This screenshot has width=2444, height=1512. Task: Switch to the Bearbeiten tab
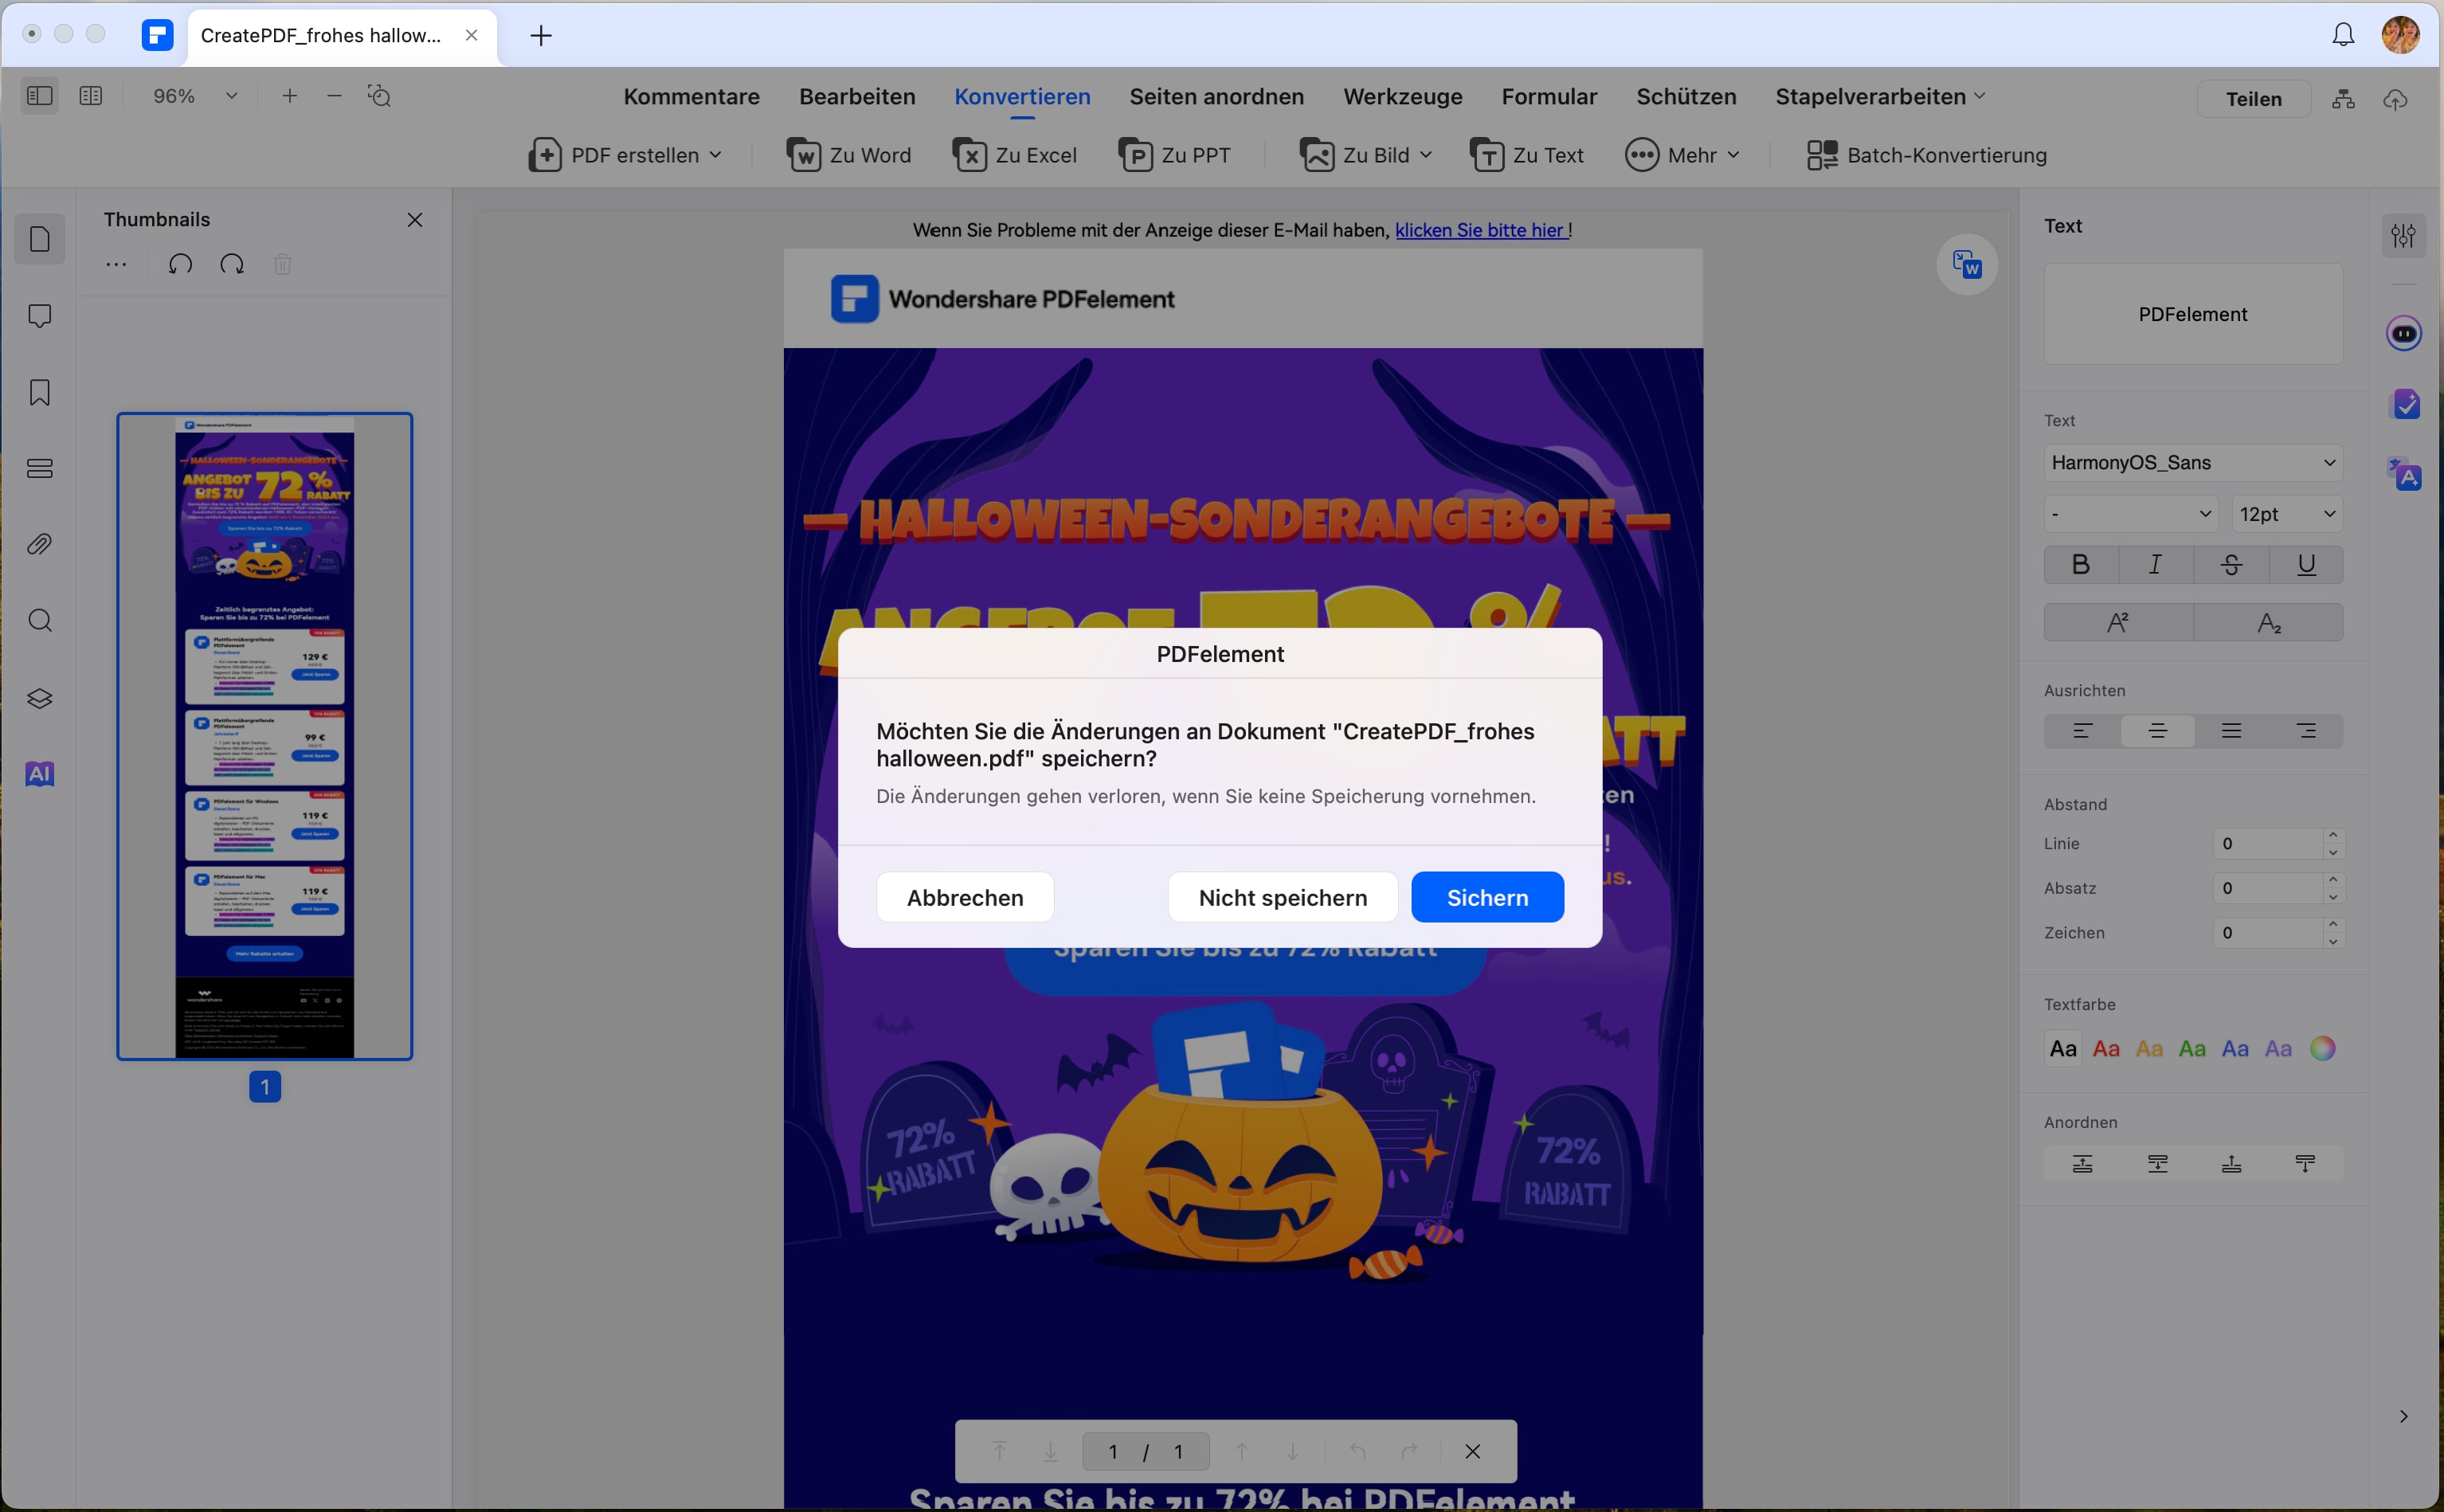pyautogui.click(x=857, y=97)
